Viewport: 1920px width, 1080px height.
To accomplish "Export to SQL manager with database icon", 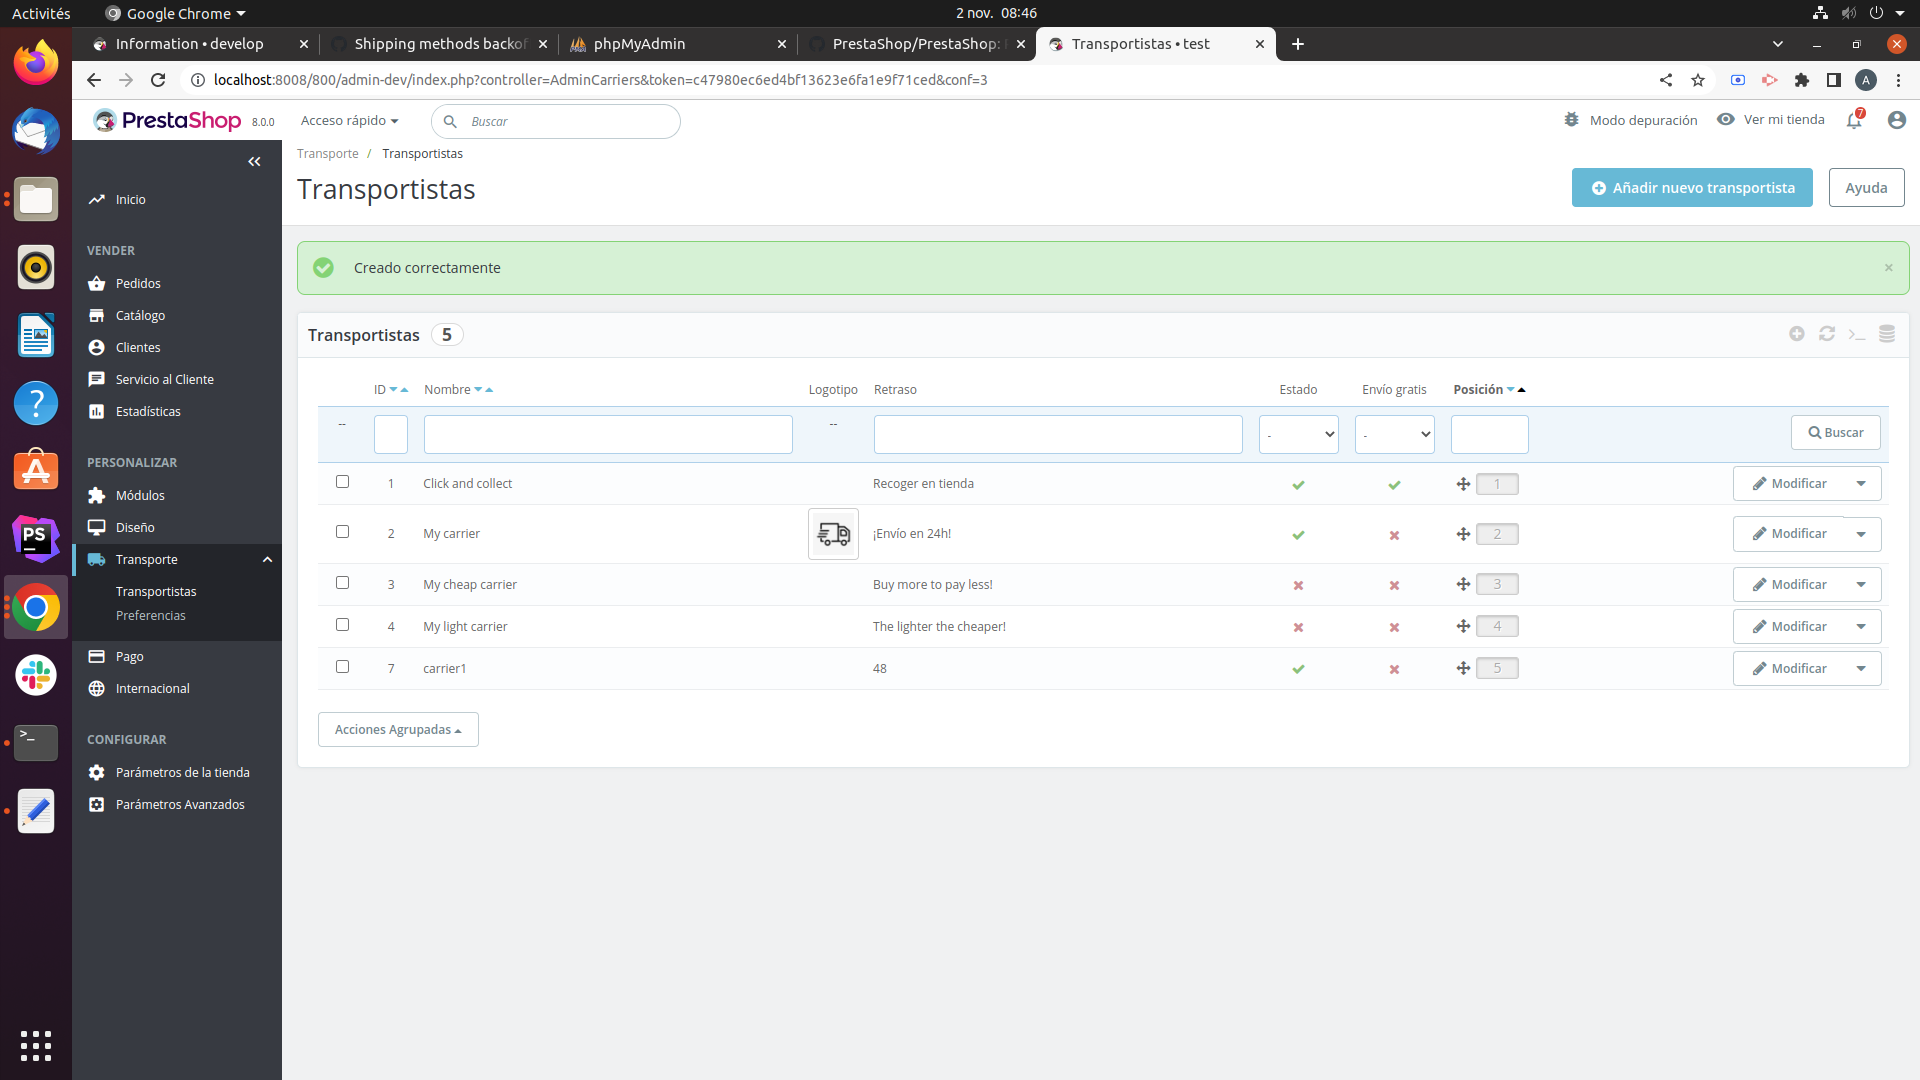I will 1888,334.
